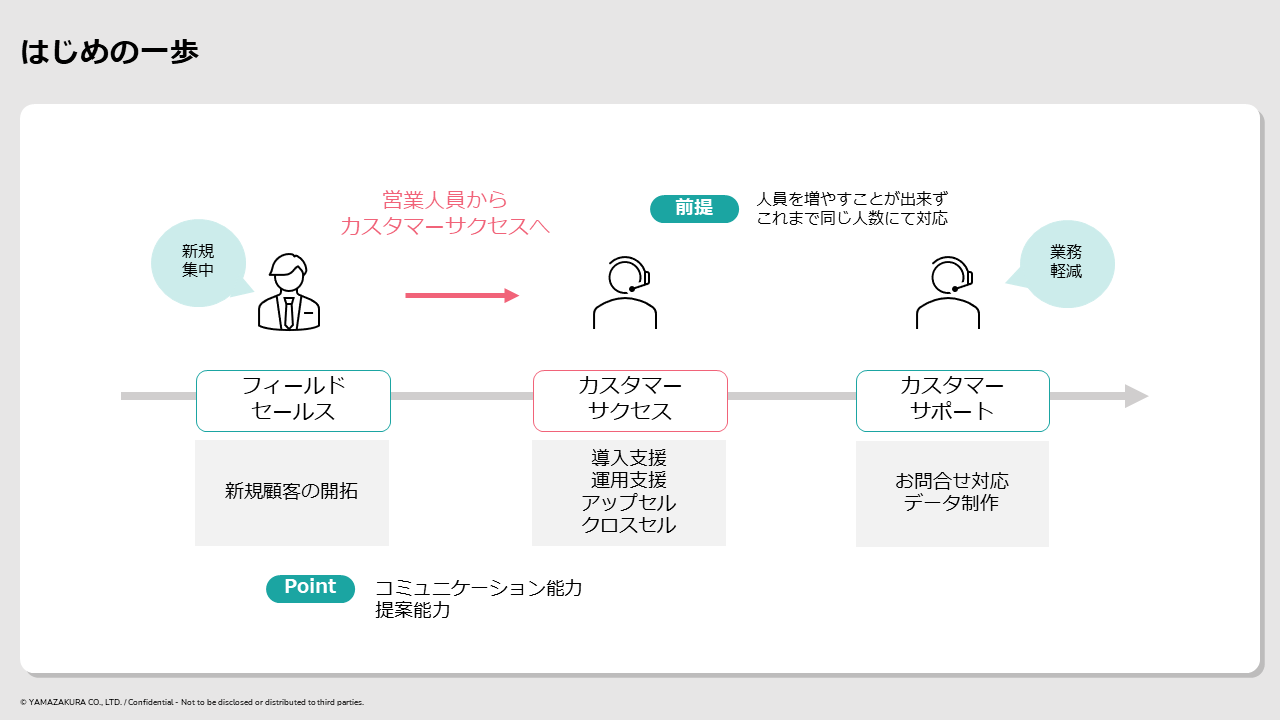
Task: Click the Customer Success headset person icon
Action: click(x=625, y=293)
